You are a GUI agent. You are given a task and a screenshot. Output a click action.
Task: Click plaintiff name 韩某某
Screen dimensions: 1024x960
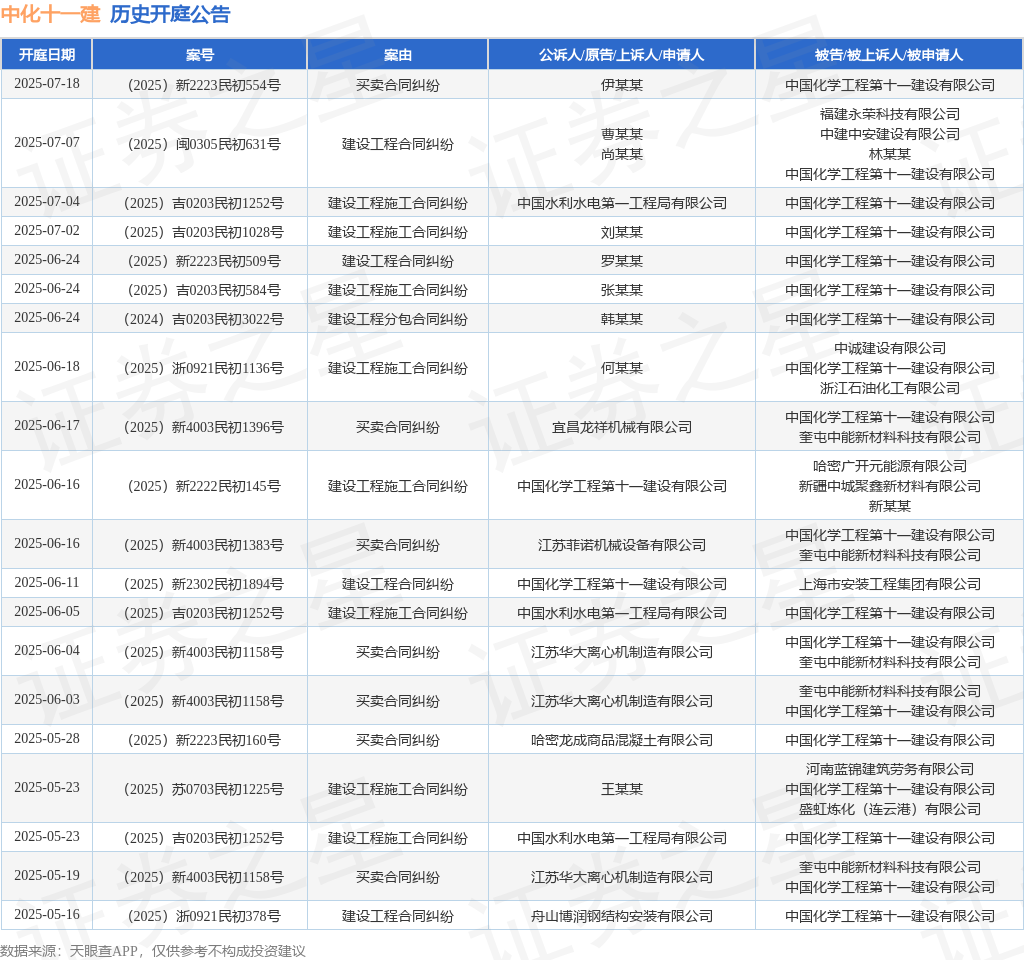[621, 319]
